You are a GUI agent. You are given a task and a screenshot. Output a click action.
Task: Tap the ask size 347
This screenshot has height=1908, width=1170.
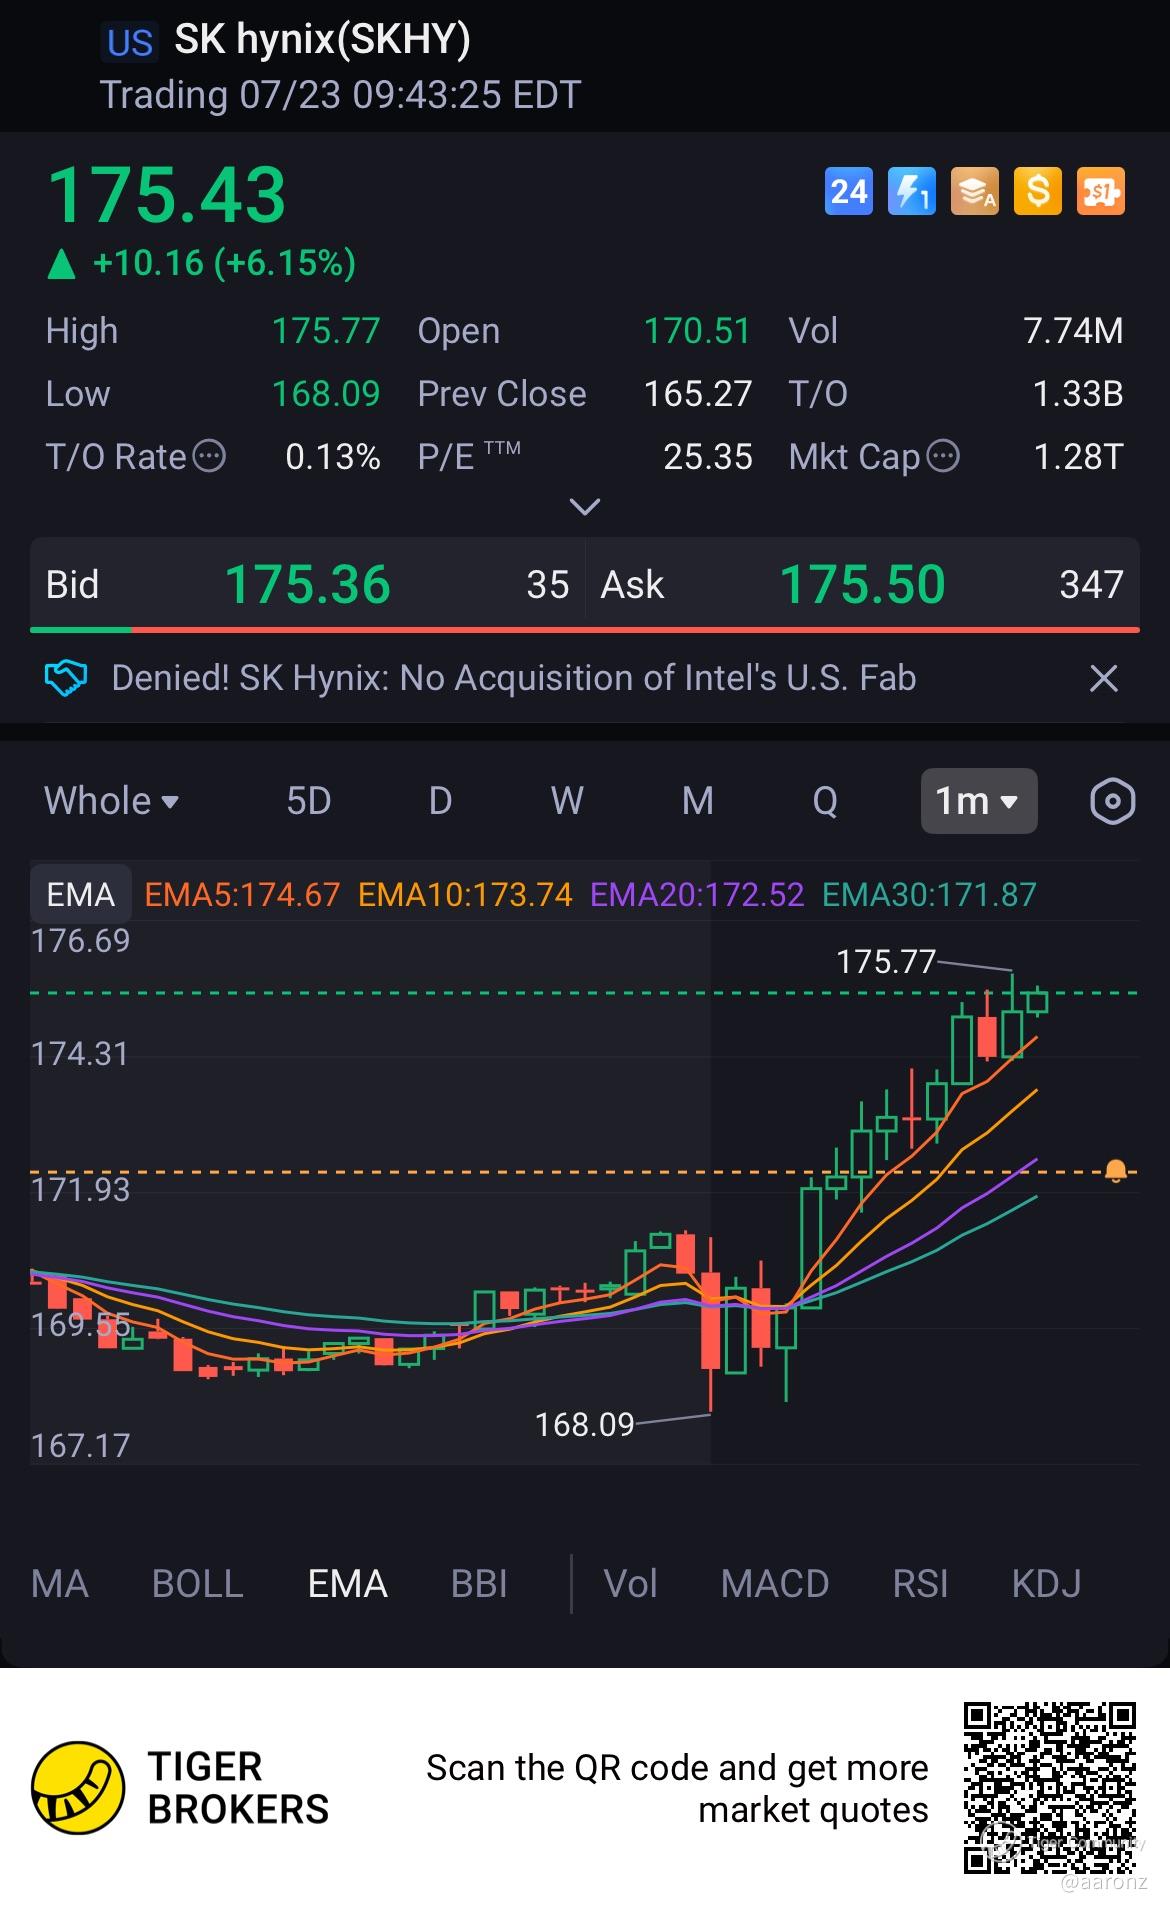click(x=1092, y=585)
